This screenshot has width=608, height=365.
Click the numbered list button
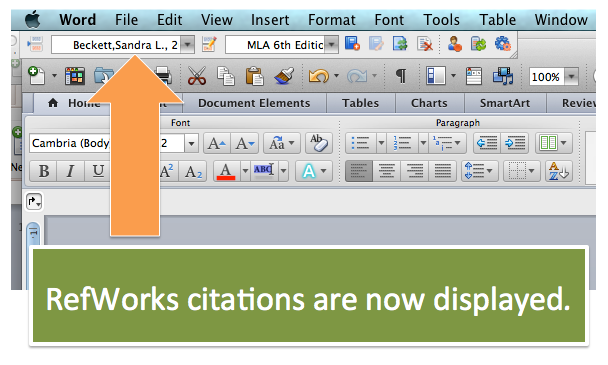click(x=403, y=143)
